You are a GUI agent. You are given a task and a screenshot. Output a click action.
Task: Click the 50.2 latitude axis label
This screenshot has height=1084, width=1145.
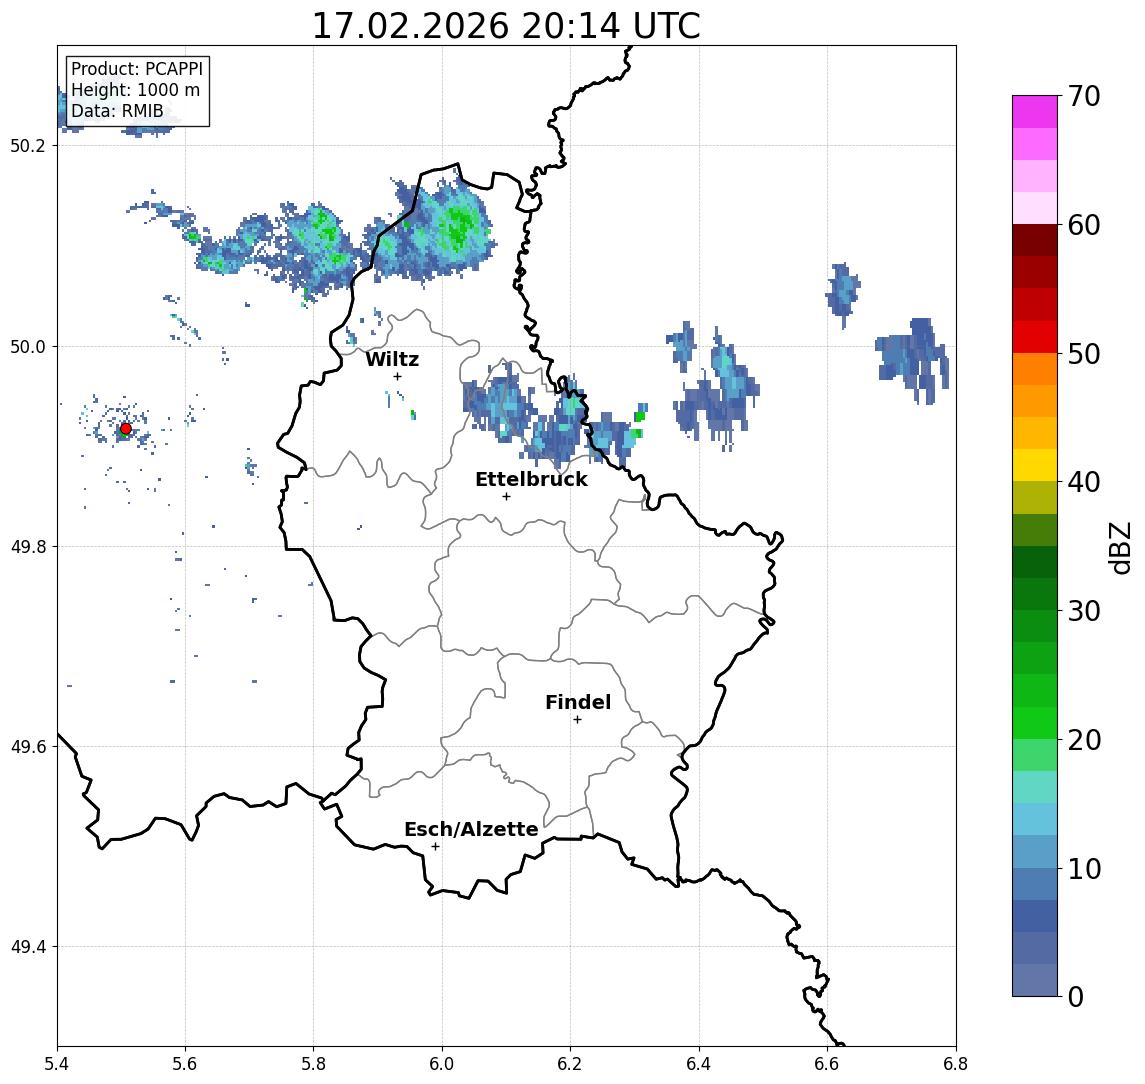coord(28,145)
